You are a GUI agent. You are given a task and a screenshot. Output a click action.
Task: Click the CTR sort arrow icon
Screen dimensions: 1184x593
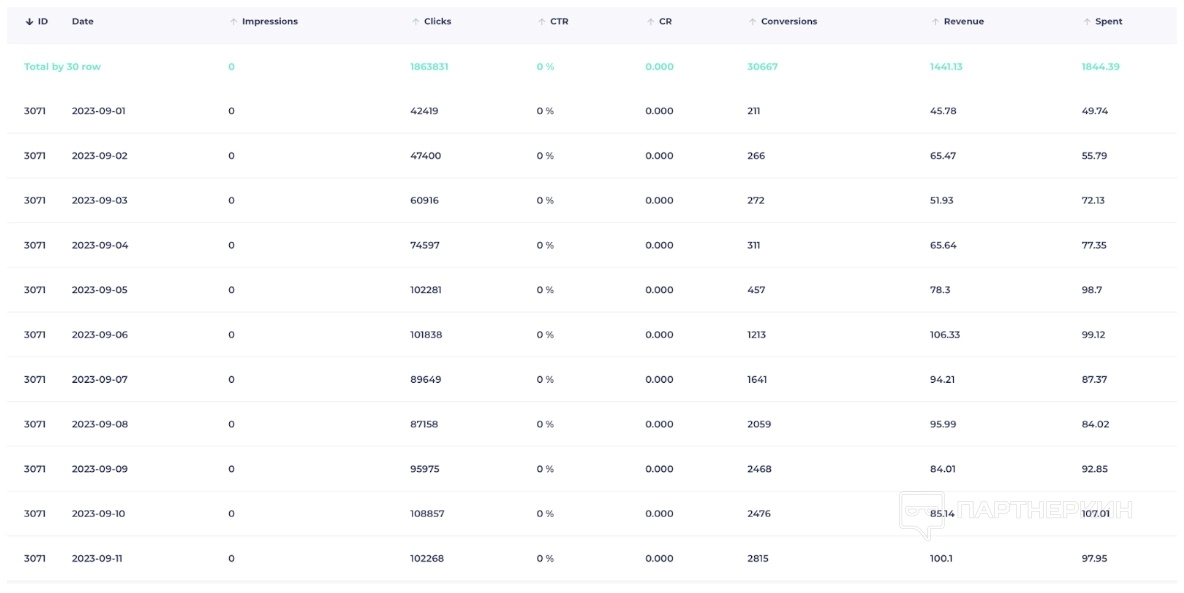point(541,22)
